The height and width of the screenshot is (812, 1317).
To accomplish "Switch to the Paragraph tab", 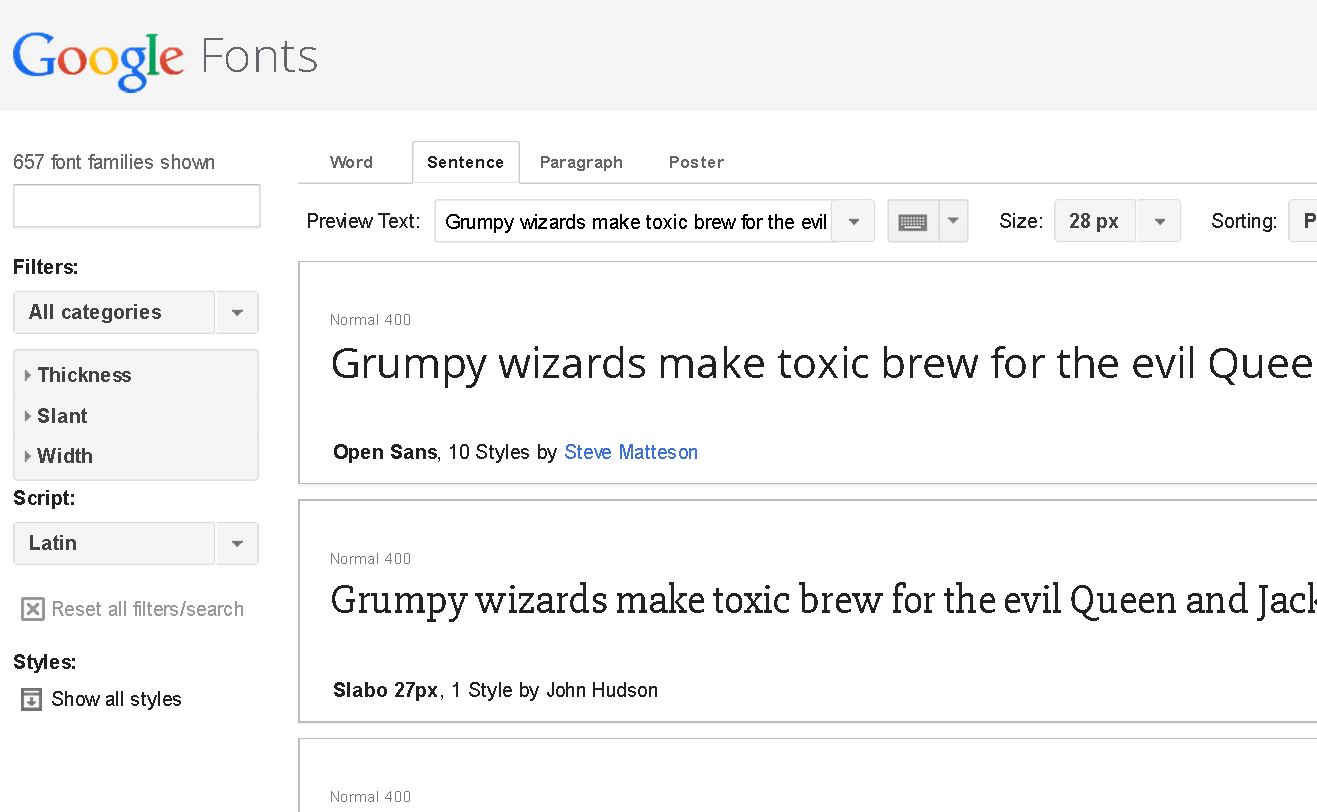I will click(x=581, y=162).
